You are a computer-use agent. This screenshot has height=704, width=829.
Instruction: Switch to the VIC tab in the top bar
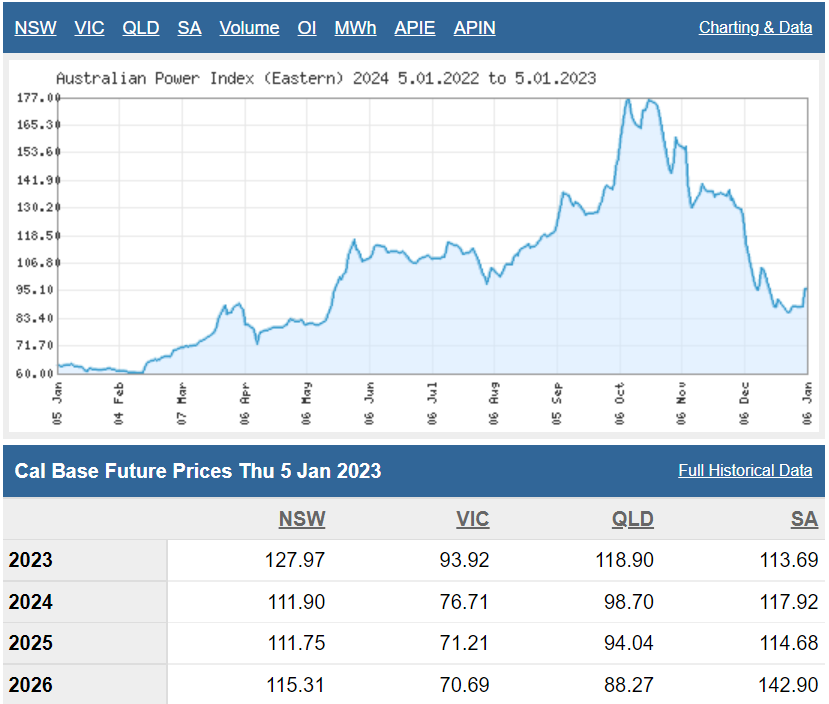tap(89, 28)
